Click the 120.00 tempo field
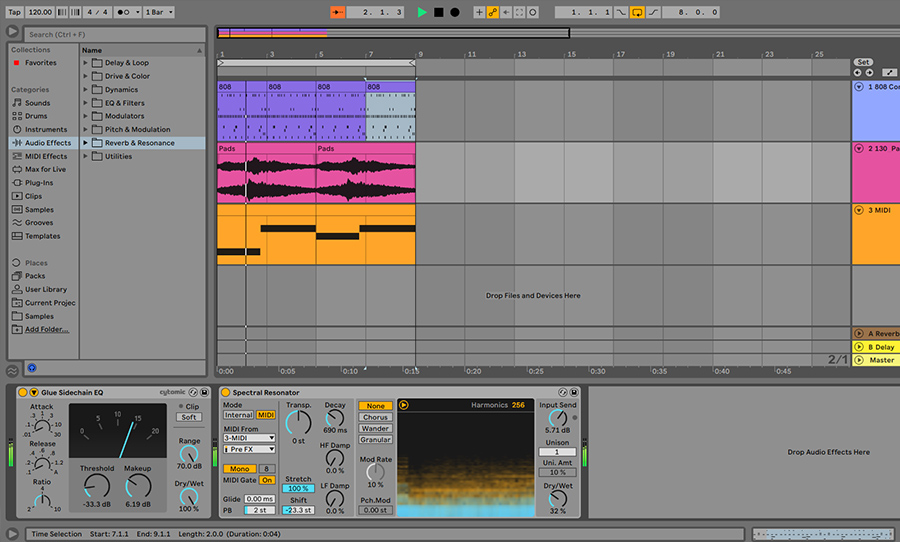Screen dimensions: 900x542 tap(40, 12)
